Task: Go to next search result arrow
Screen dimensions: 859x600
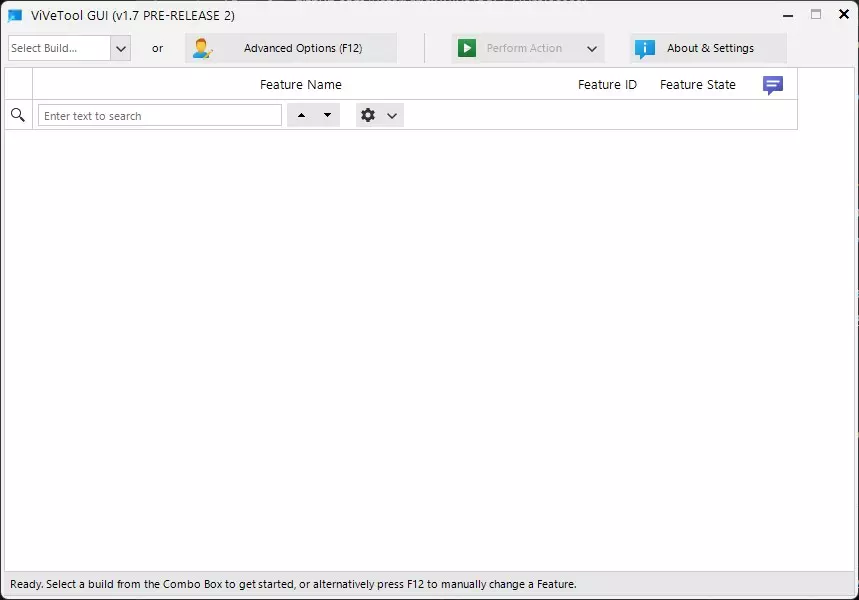Action: (x=327, y=115)
